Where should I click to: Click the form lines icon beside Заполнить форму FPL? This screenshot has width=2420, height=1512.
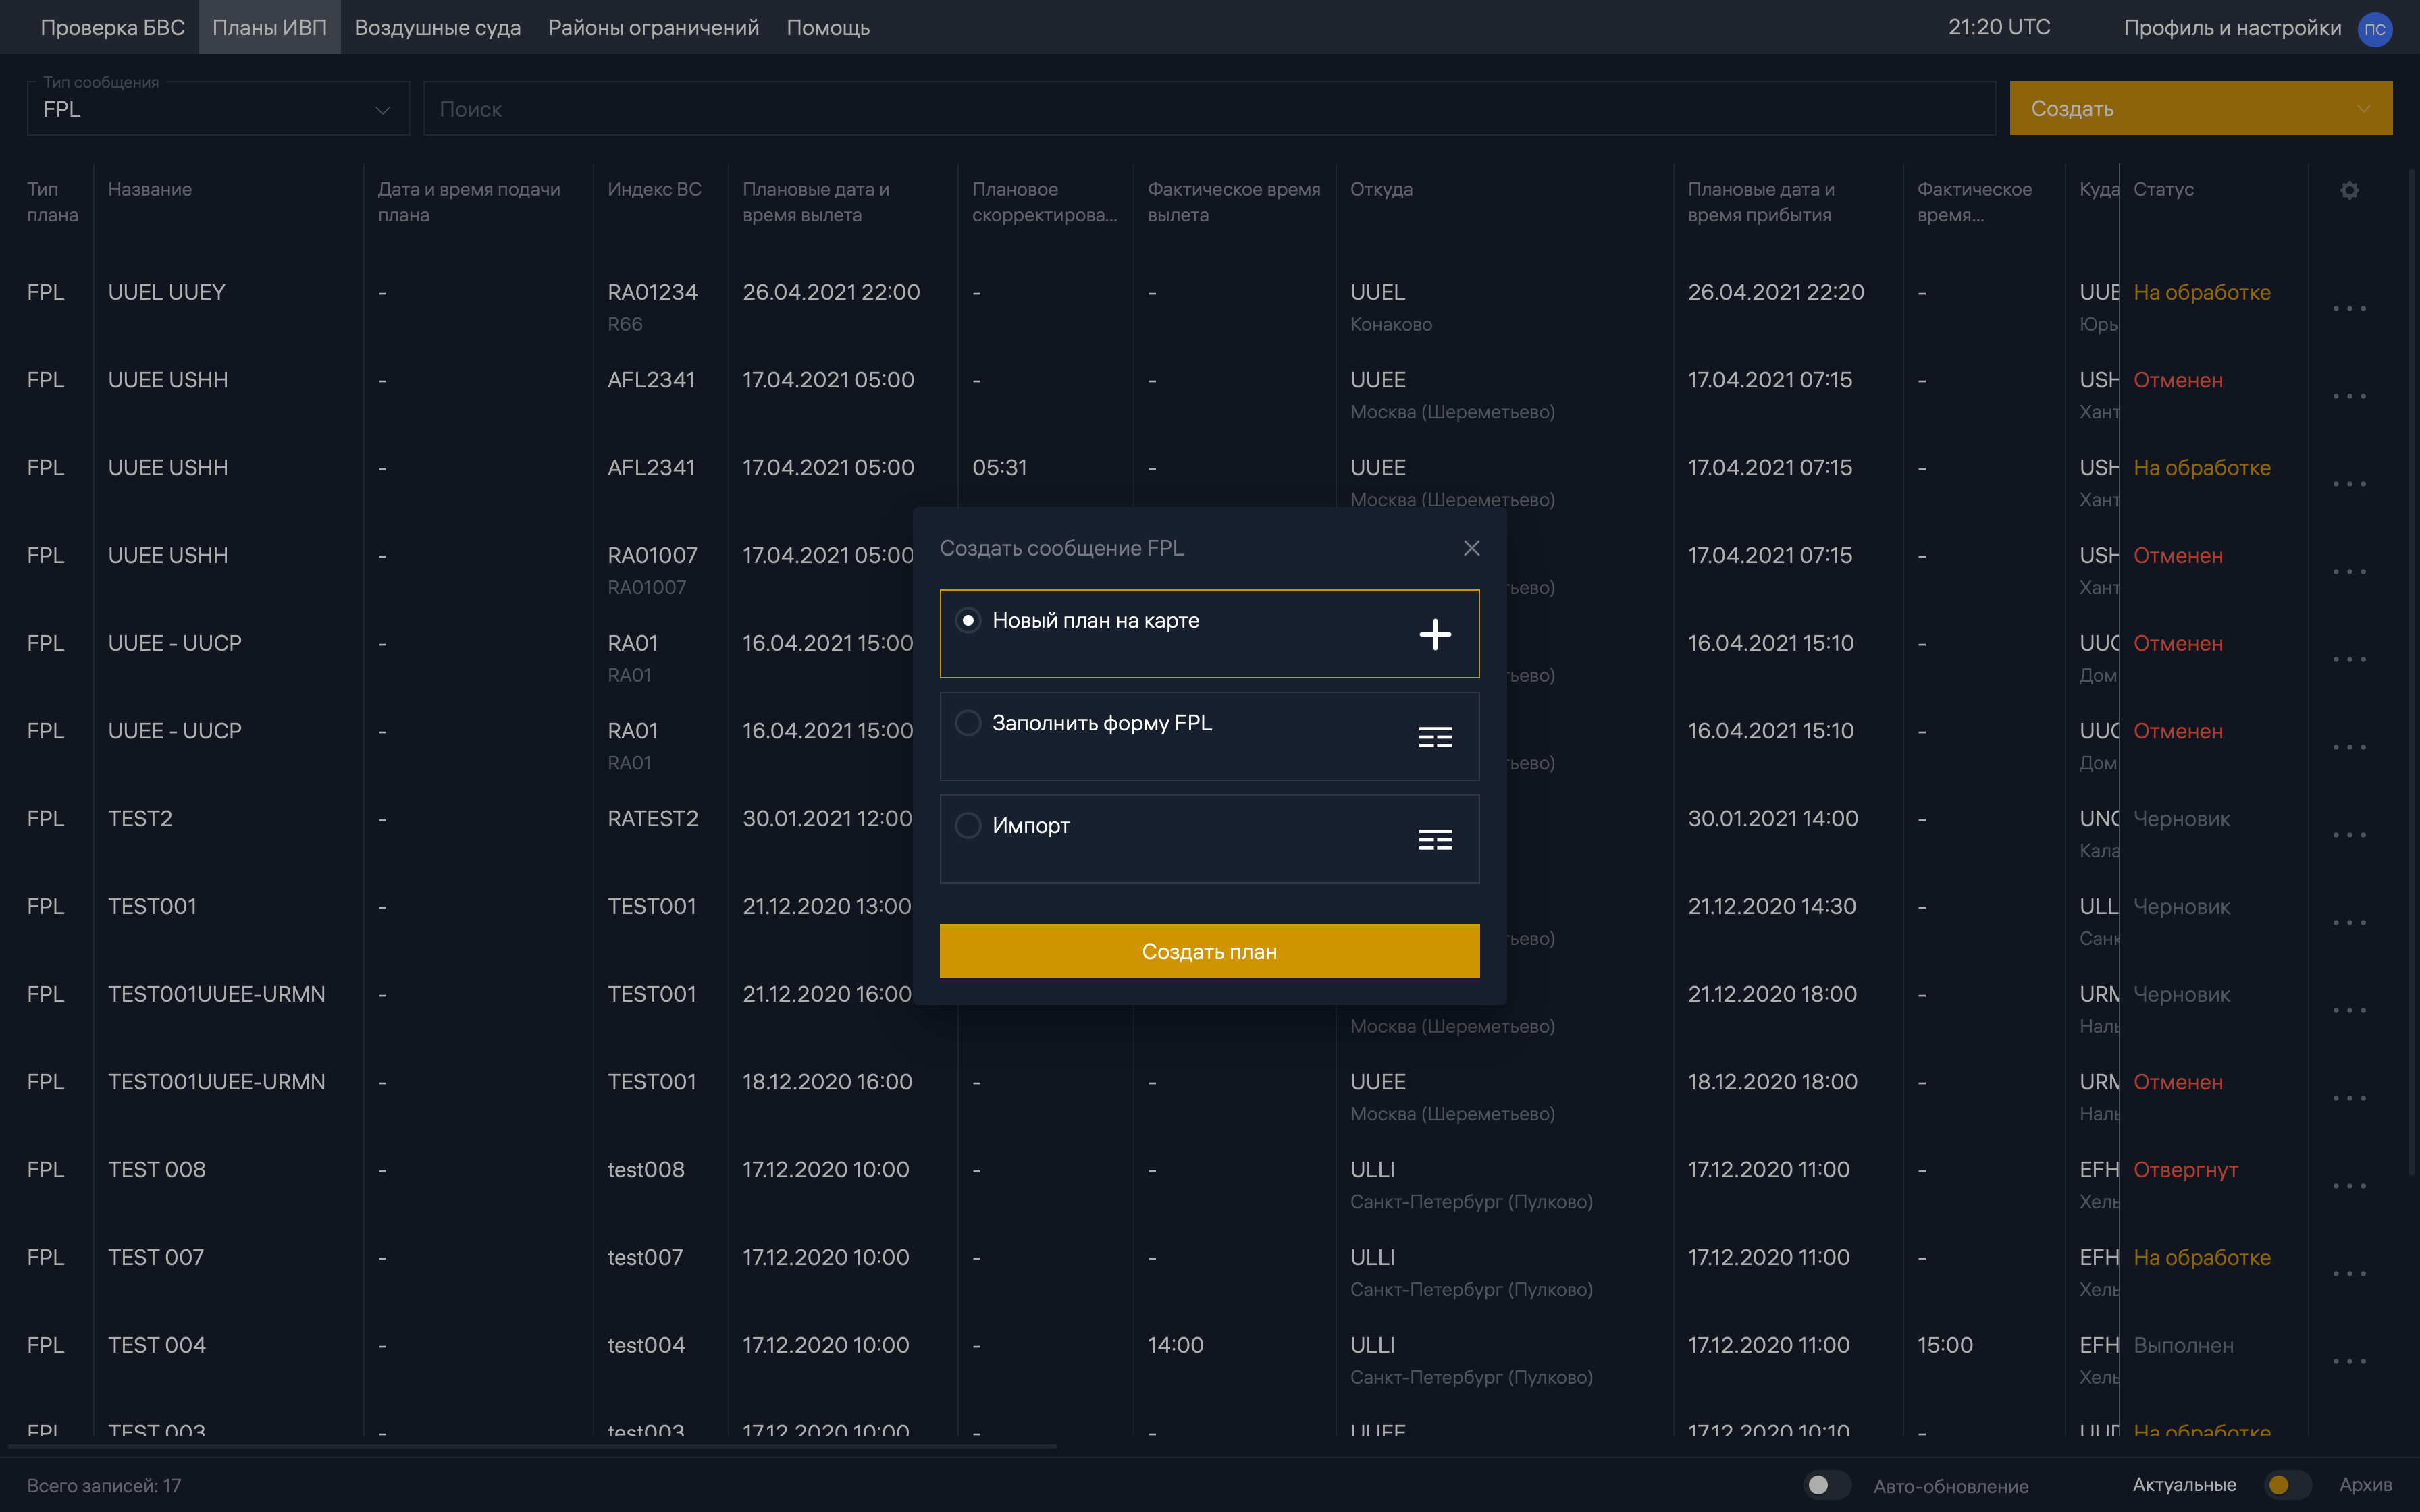point(1435,737)
